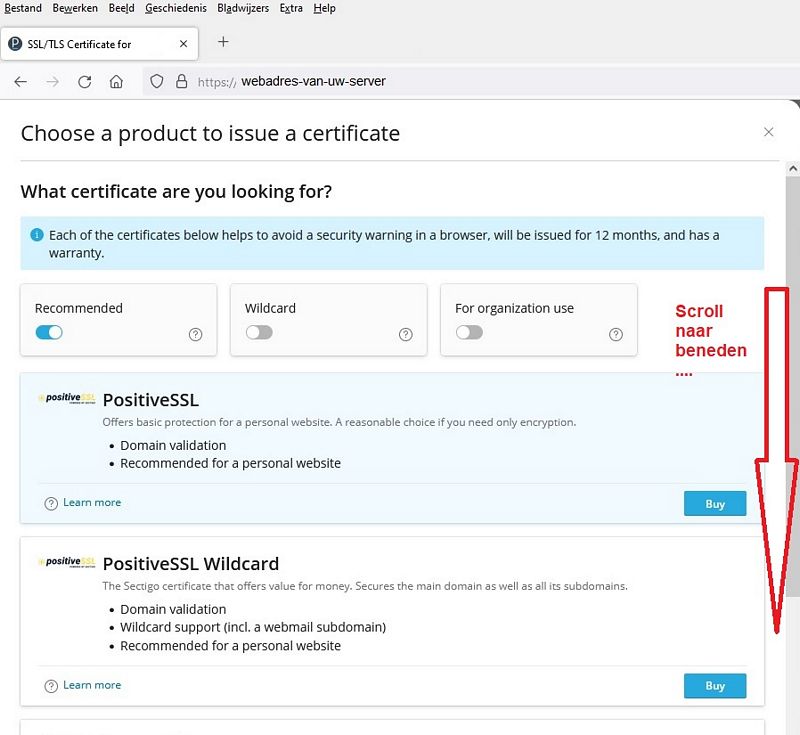Click the Plesk favicon on the tab

pos(15,44)
